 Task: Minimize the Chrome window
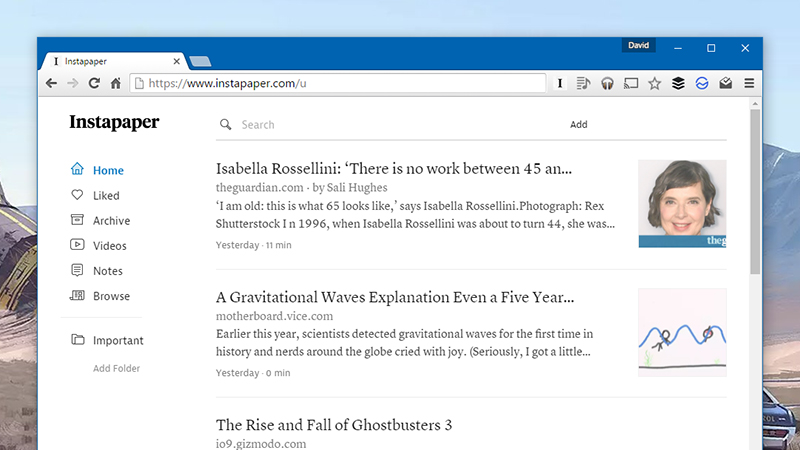(678, 48)
